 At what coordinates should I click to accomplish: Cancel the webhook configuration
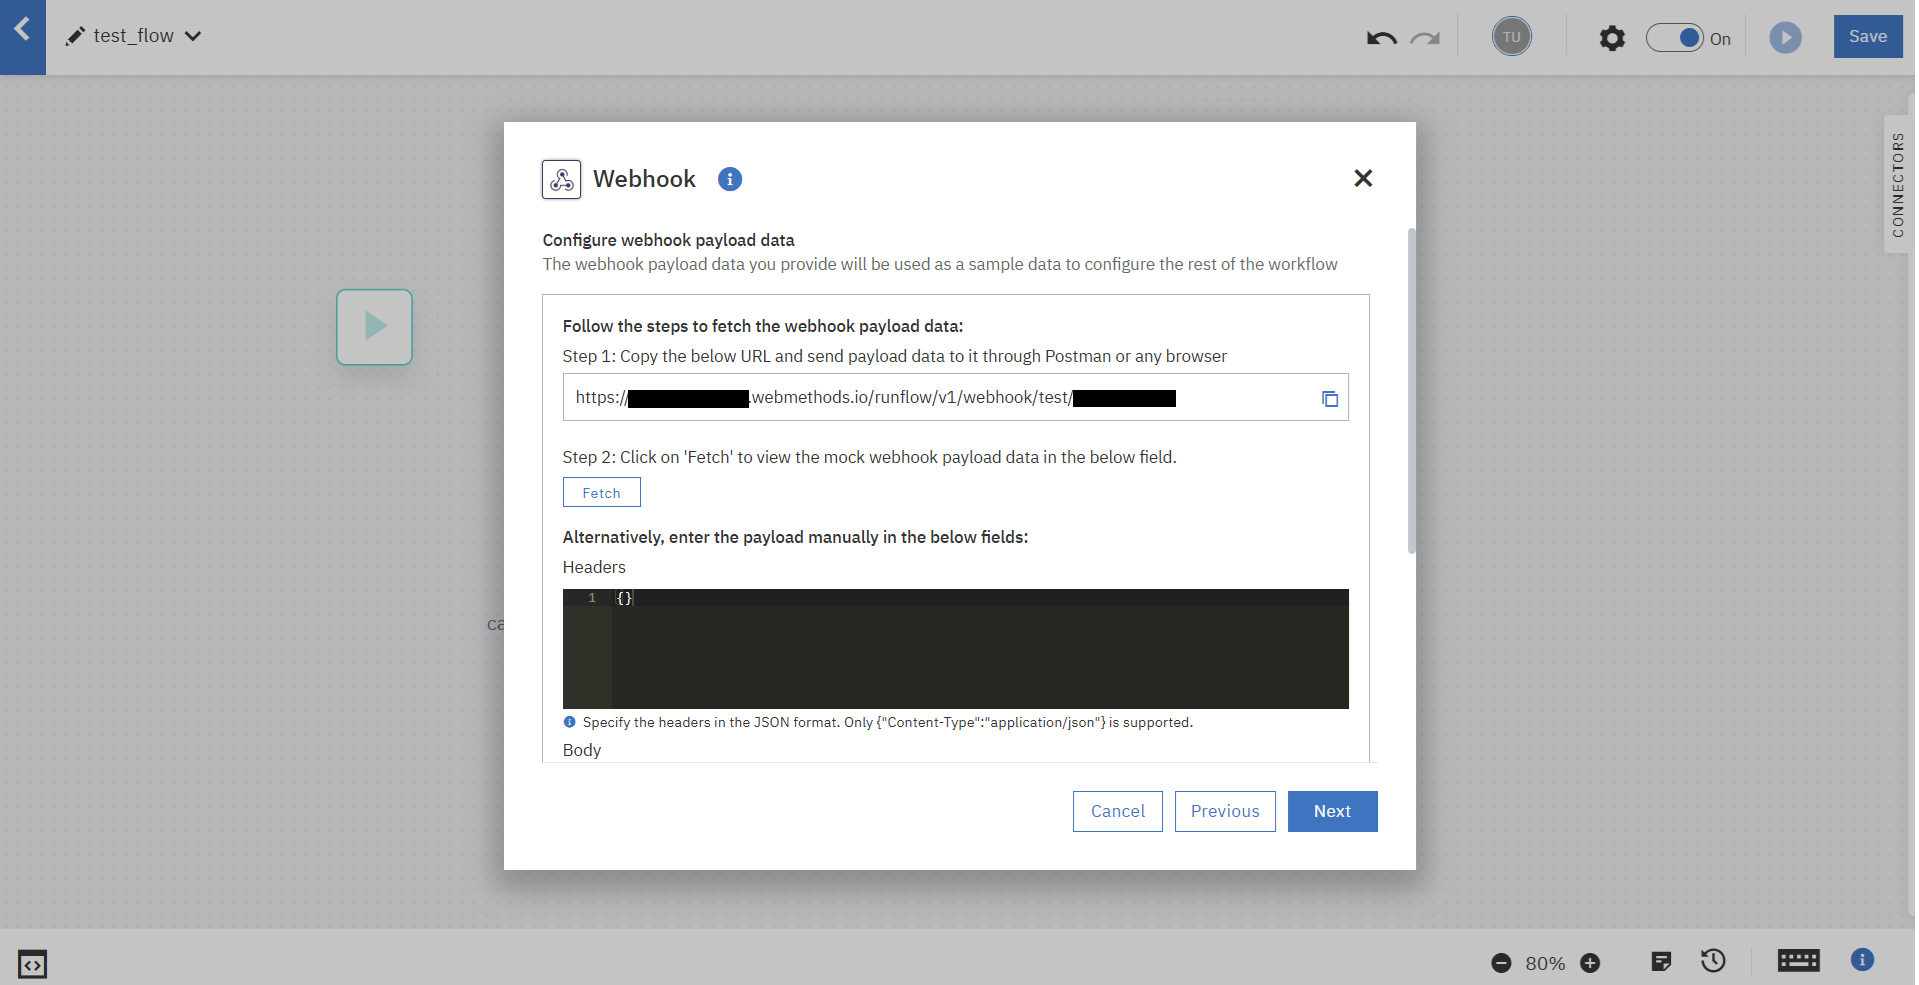(1117, 811)
